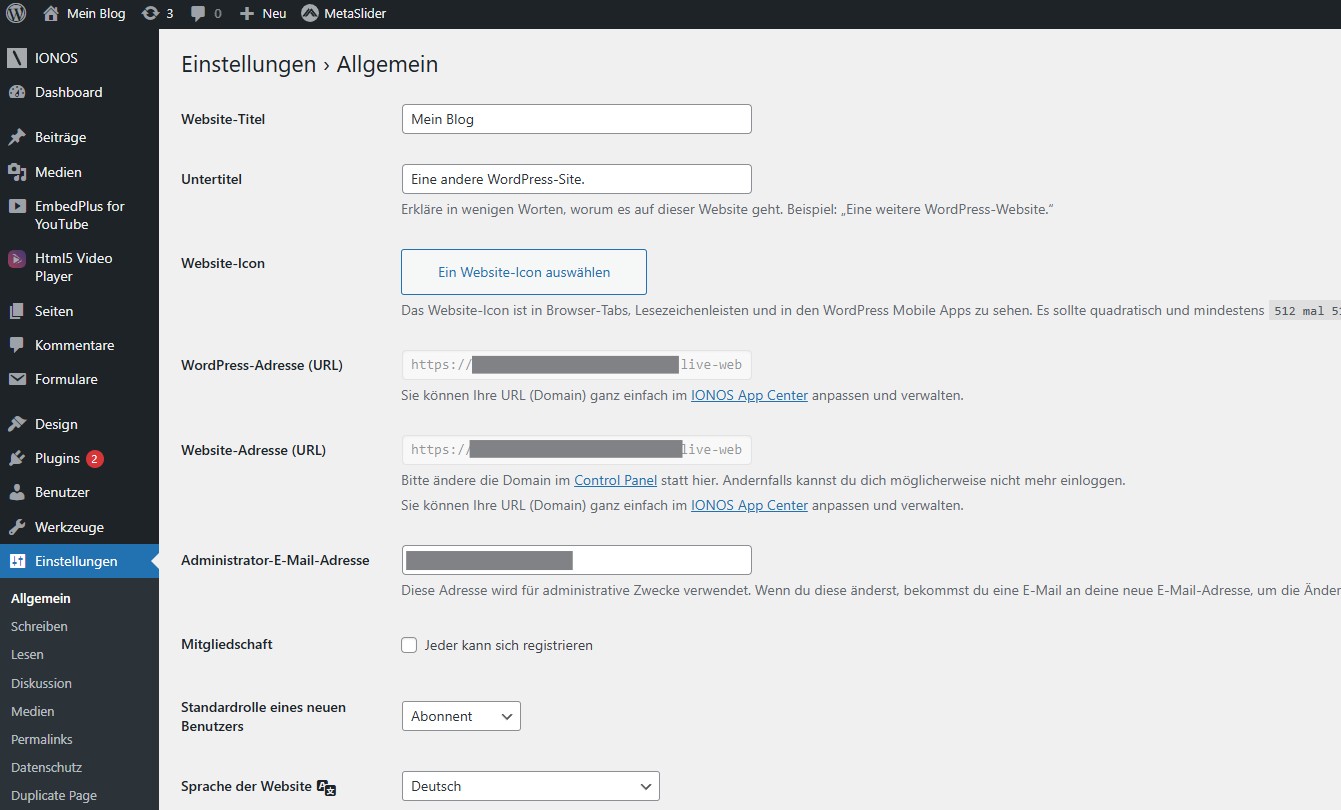The width and height of the screenshot is (1341, 810).
Task: Click into the Untertitel field
Action: (576, 179)
